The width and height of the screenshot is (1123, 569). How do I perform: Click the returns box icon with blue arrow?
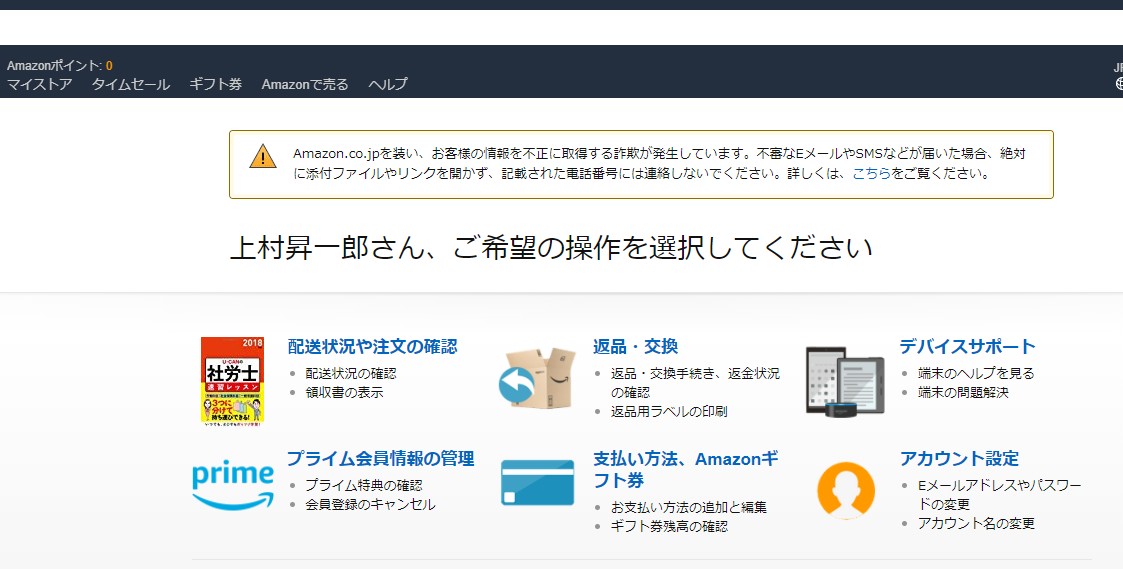coord(537,378)
